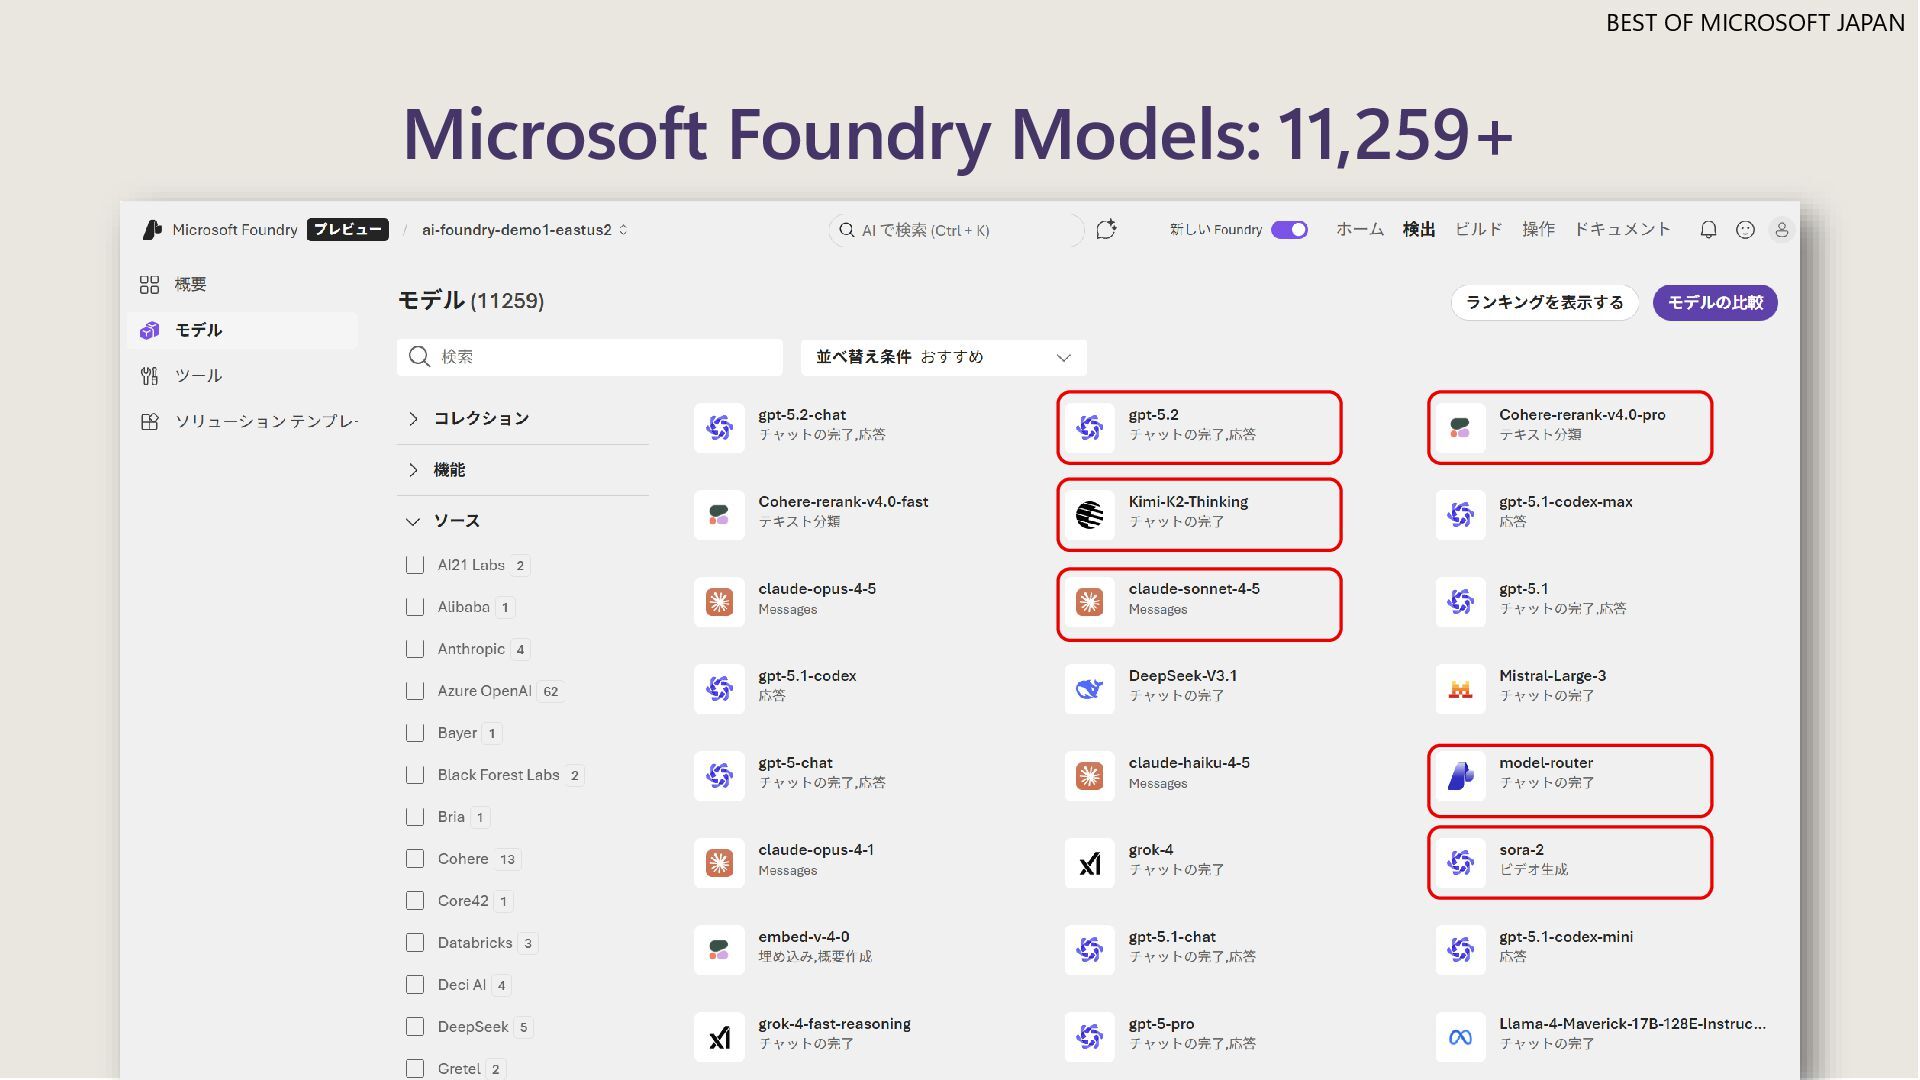Open the ツール sidebar icon

(x=149, y=376)
